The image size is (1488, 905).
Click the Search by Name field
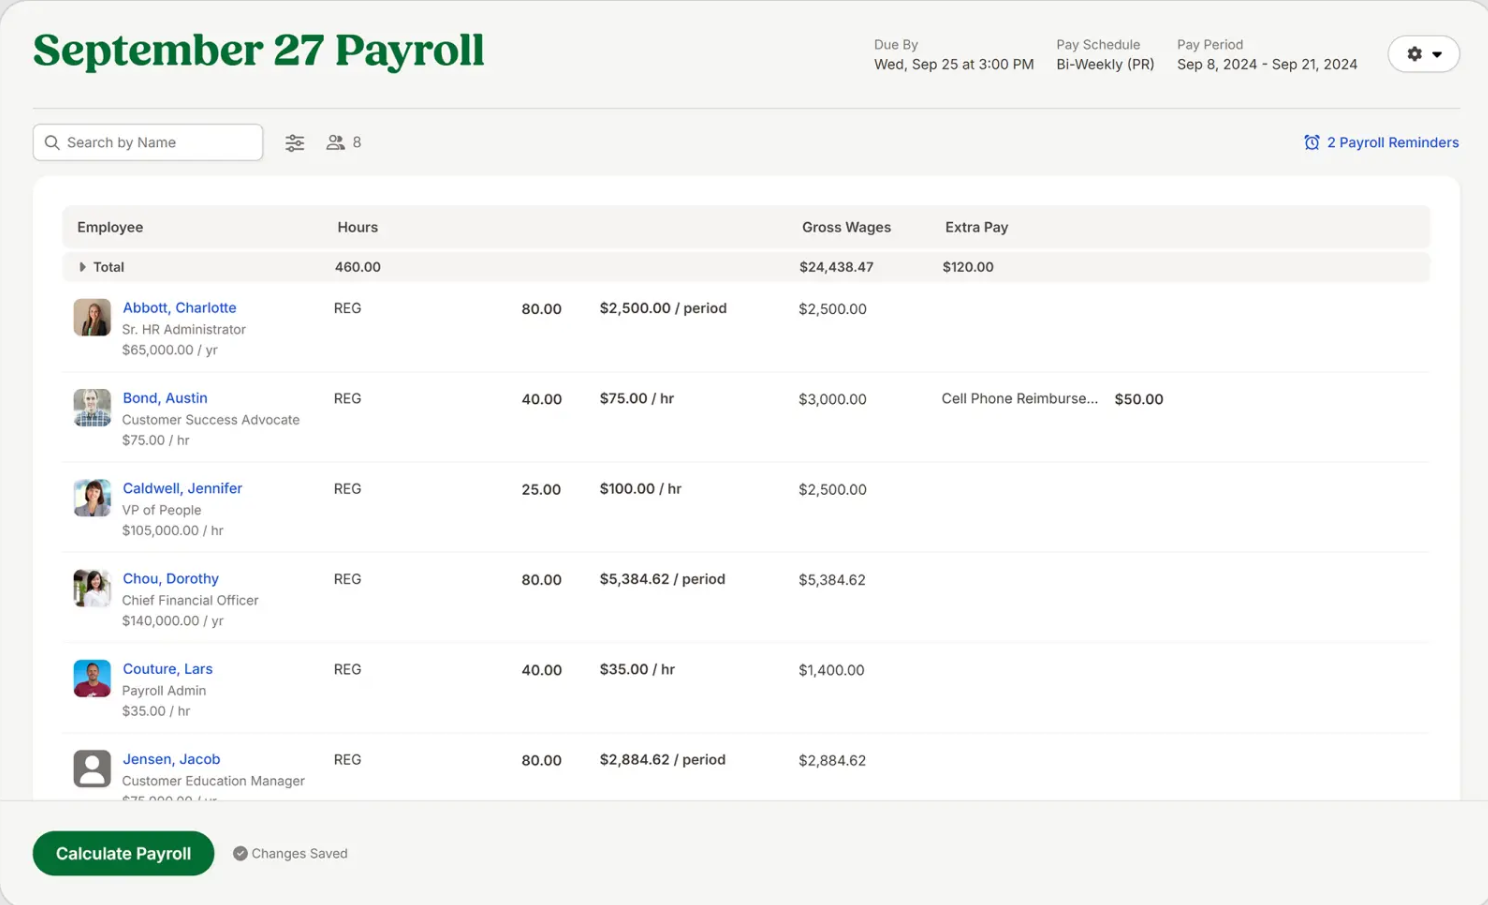click(x=147, y=142)
